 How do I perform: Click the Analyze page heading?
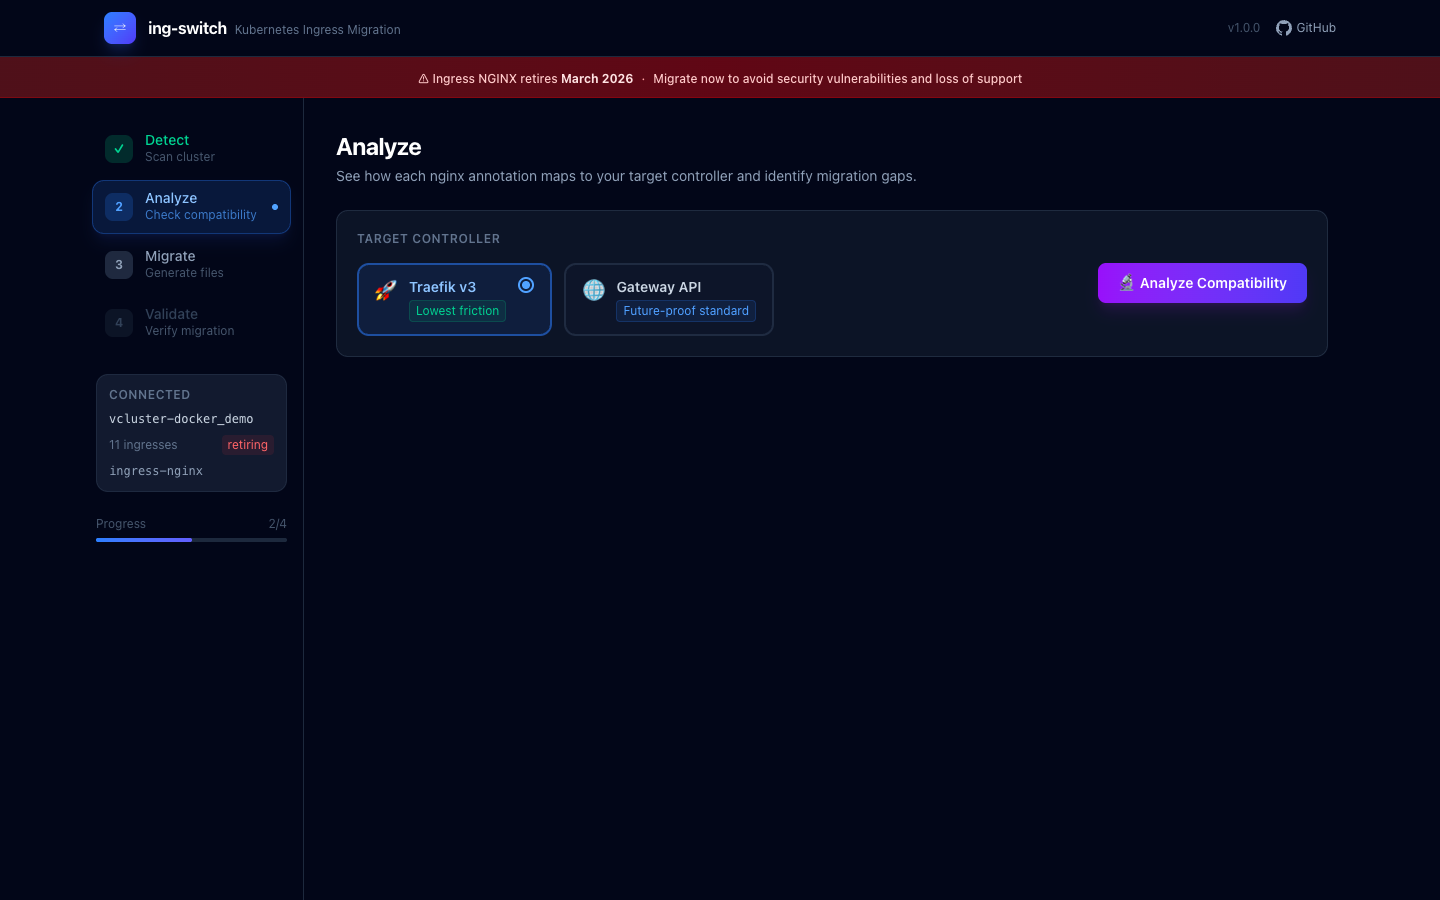tap(379, 147)
